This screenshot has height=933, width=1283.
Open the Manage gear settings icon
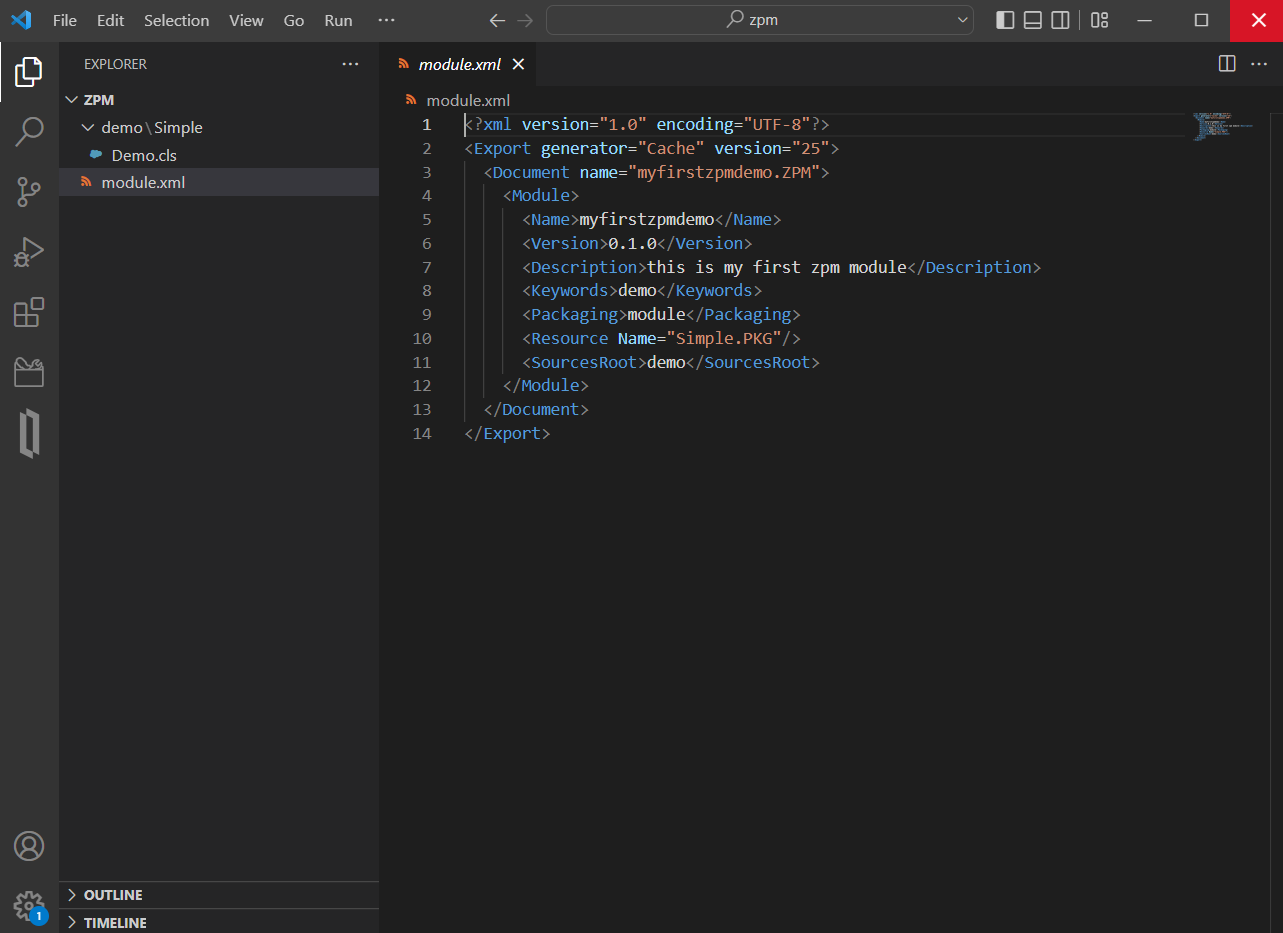pyautogui.click(x=29, y=905)
